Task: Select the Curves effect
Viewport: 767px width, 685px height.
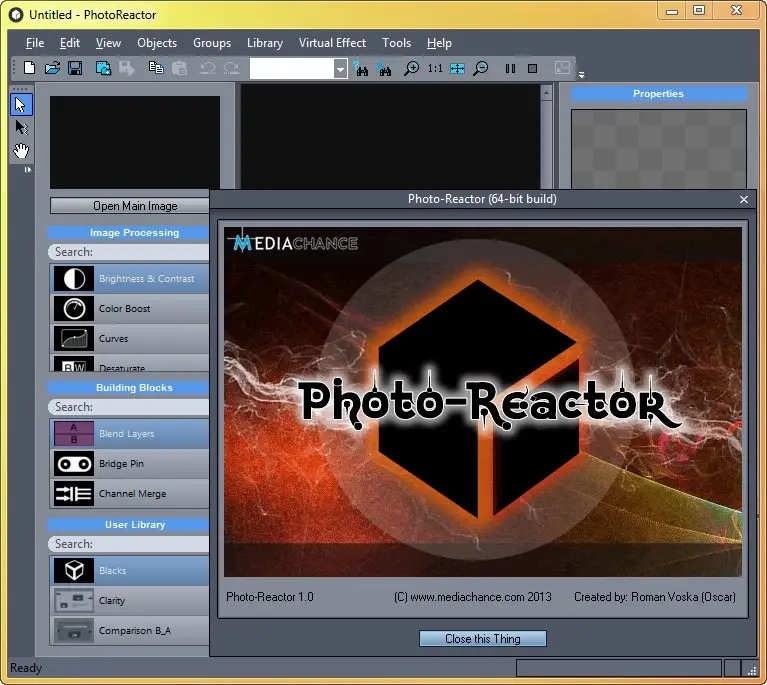Action: tap(130, 339)
